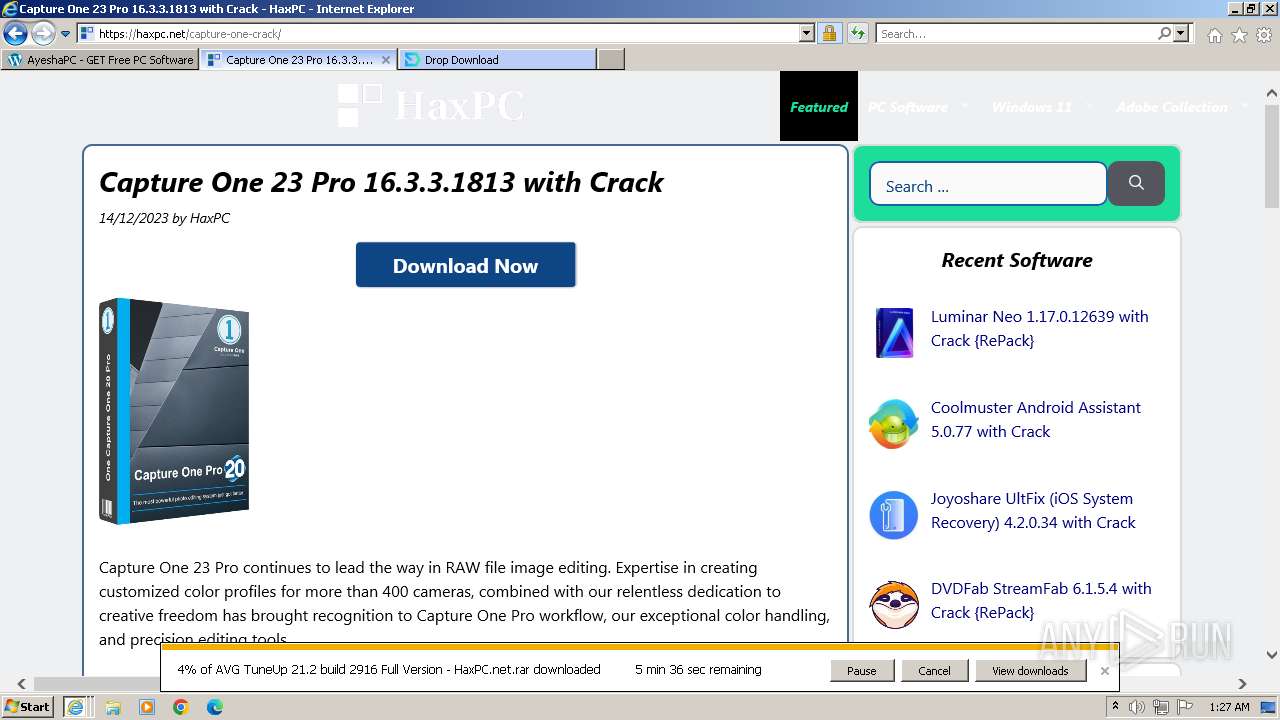Launch Microsoft Edge from the taskbar
The height and width of the screenshot is (720, 1280).
point(214,707)
